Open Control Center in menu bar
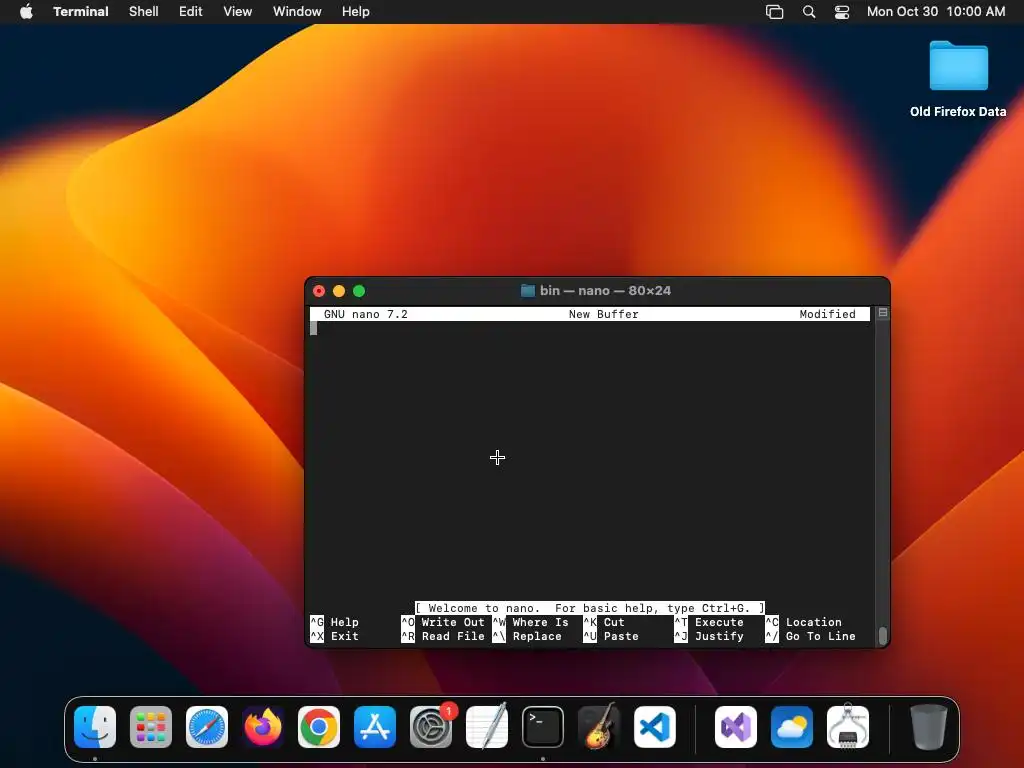The image size is (1024, 768). coord(842,12)
